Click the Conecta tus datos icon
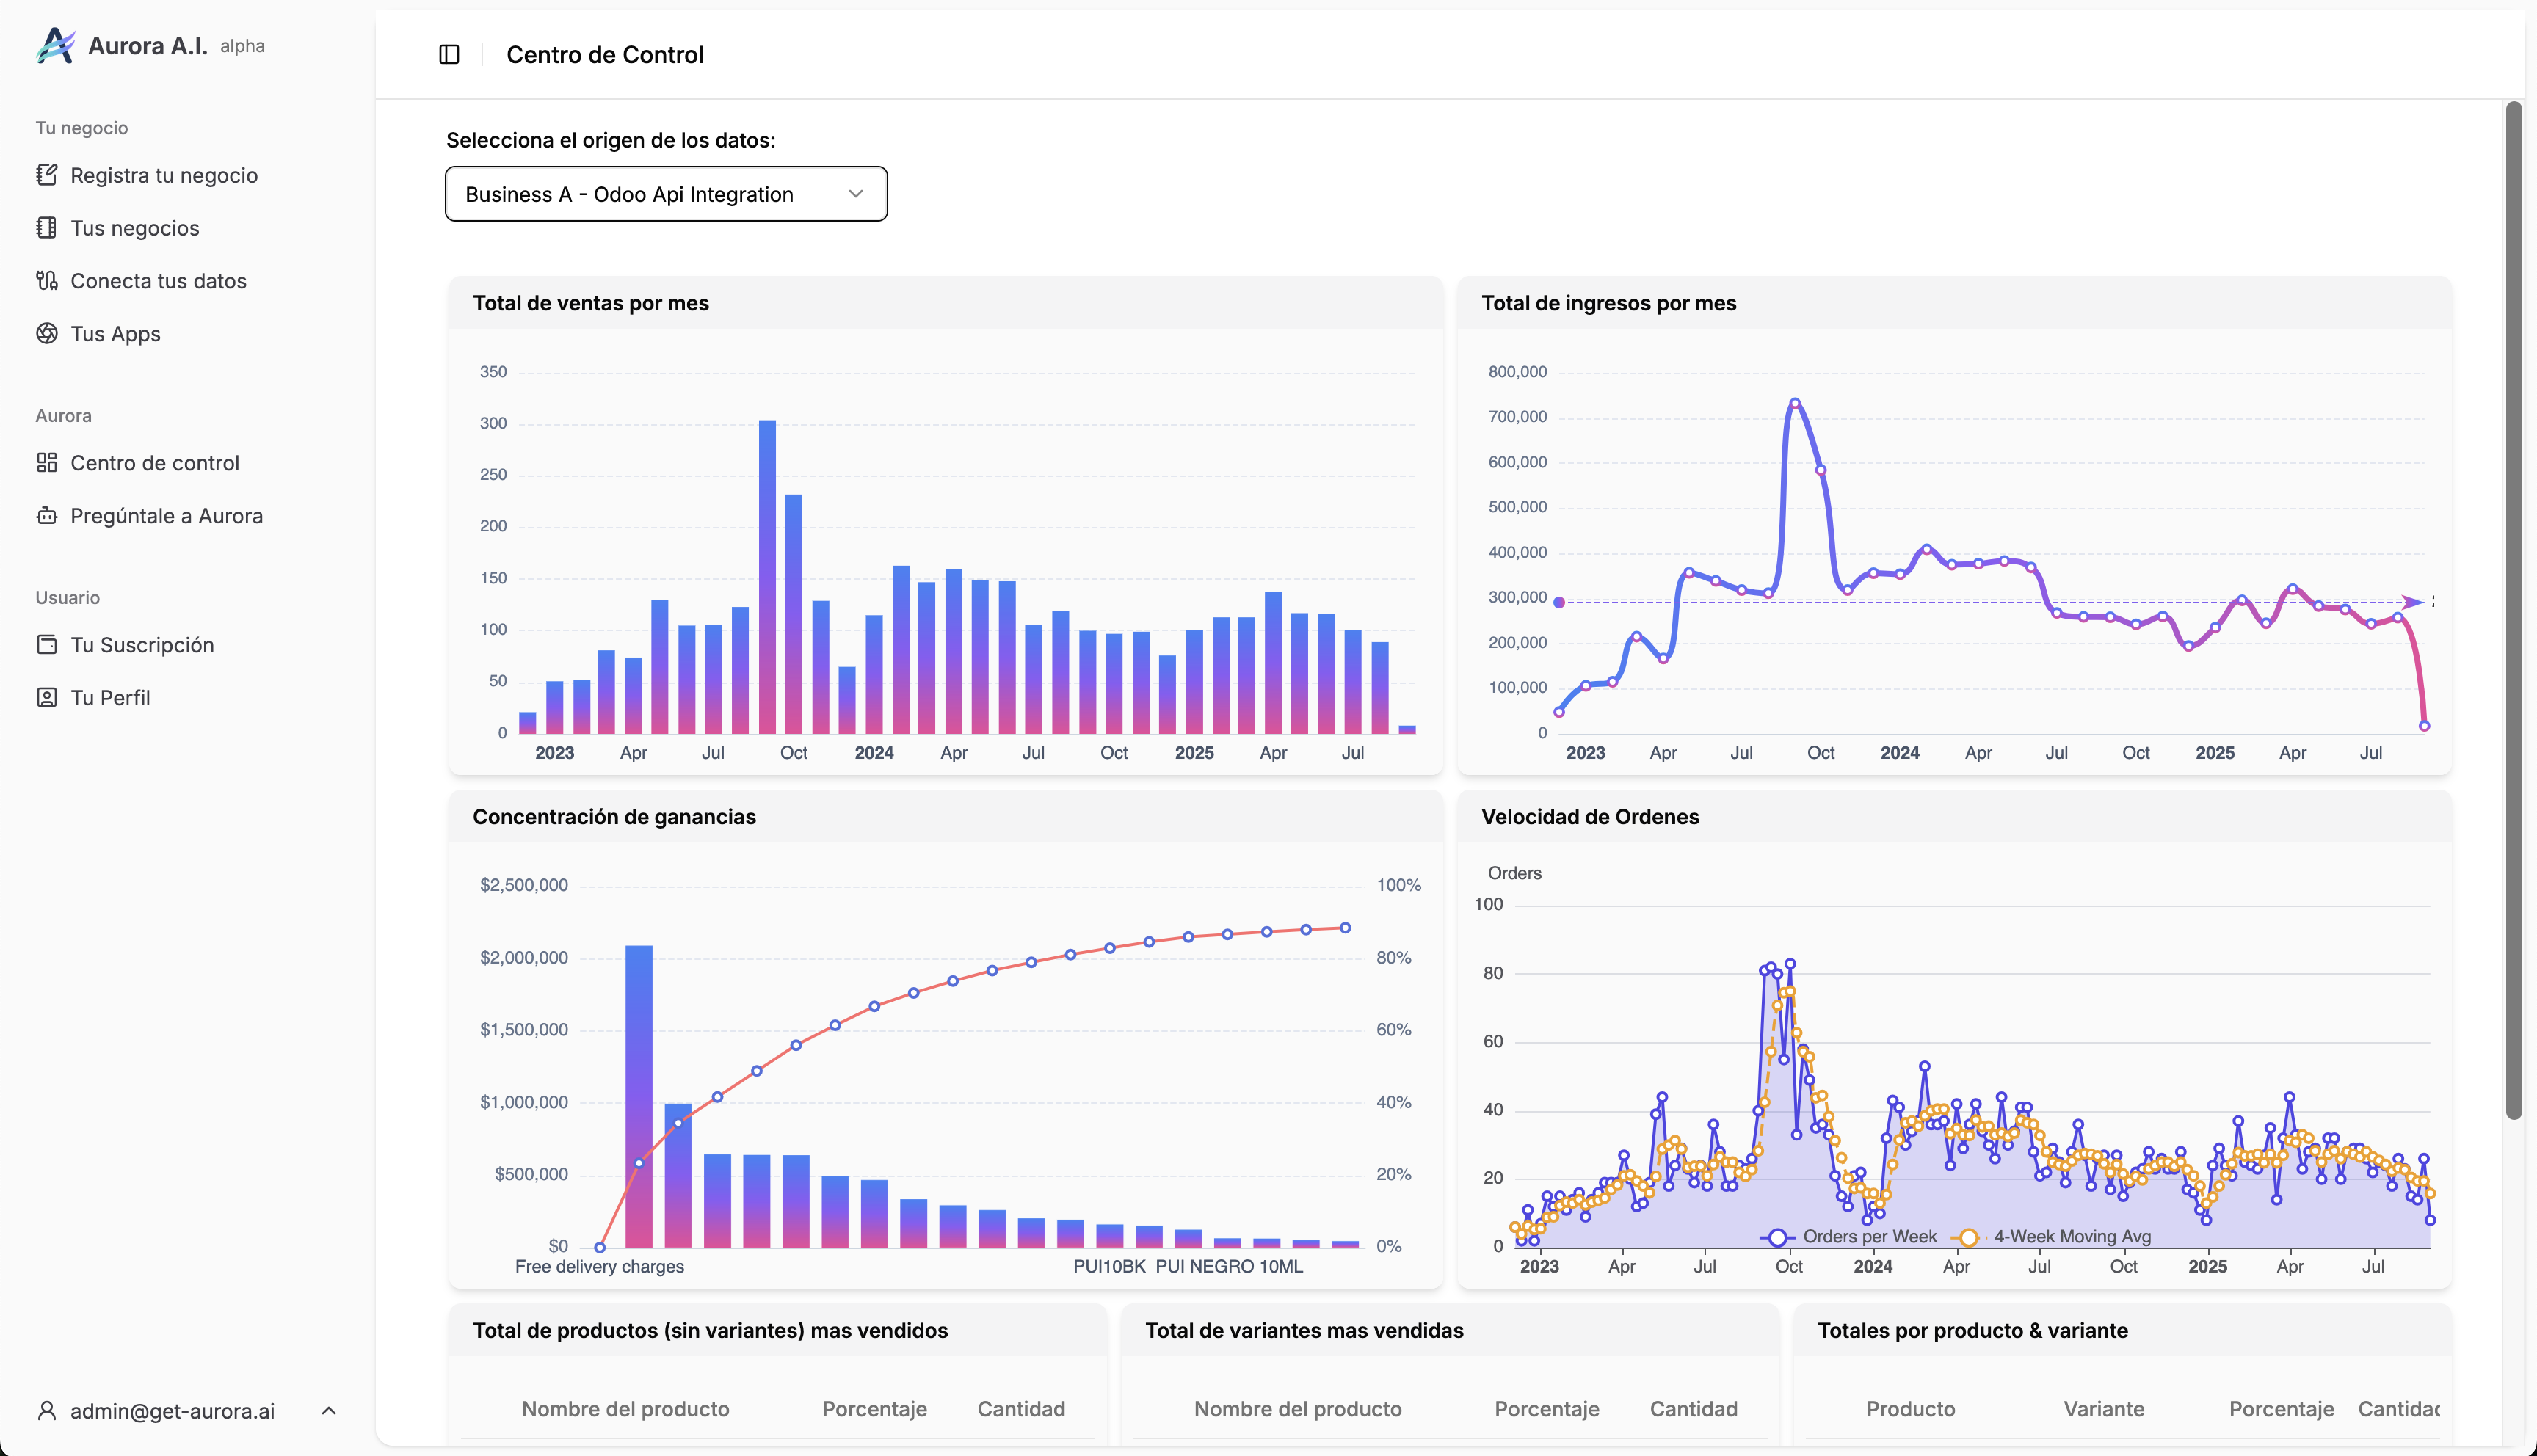 pos(46,281)
